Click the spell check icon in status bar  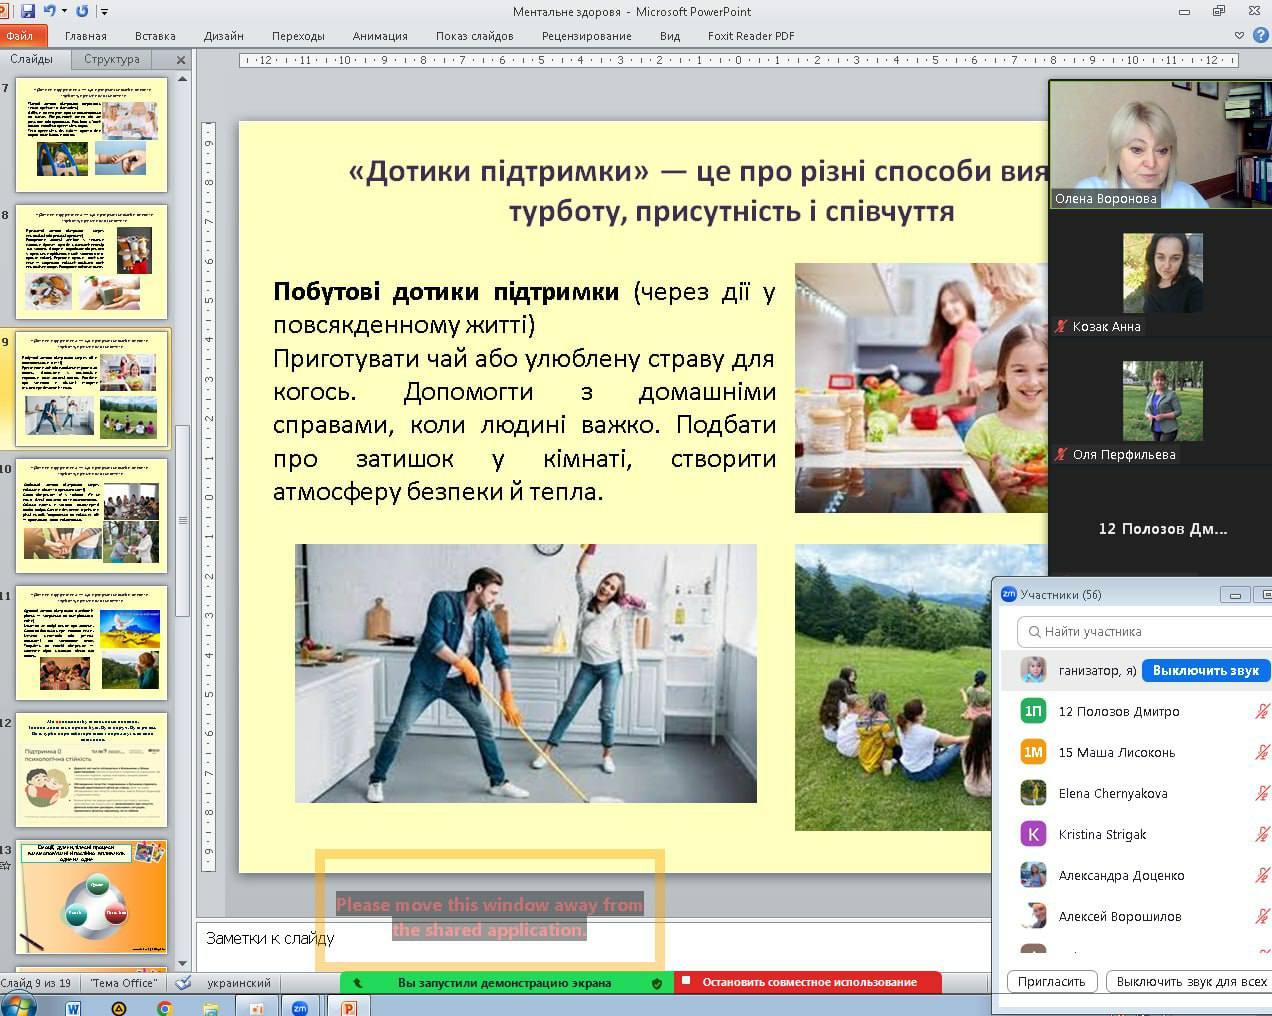tap(183, 983)
